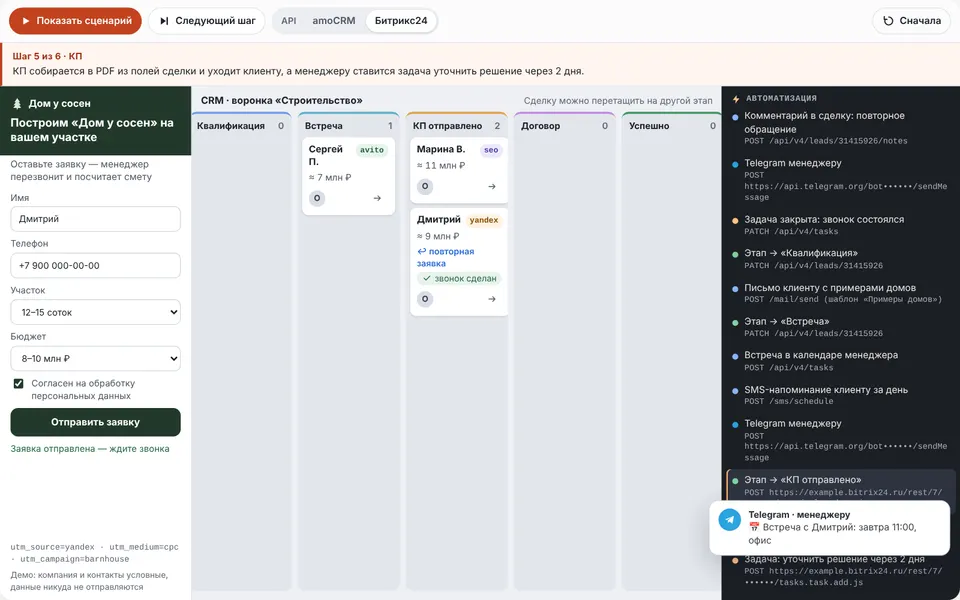
Task: Restart the demo with the Сначала button
Action: (911, 21)
